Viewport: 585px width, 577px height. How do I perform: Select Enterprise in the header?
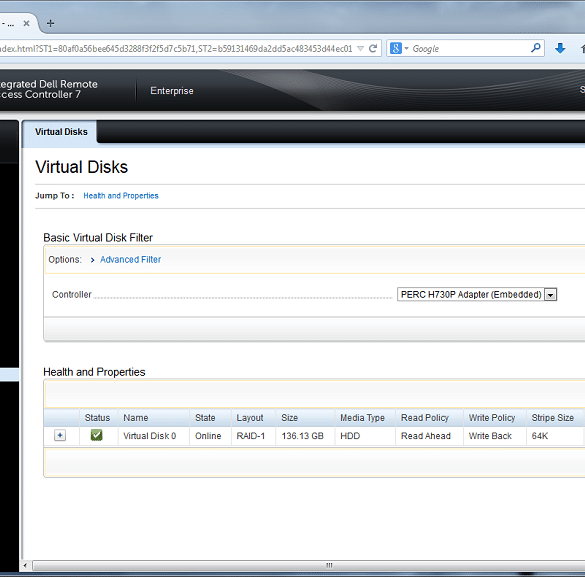(172, 91)
